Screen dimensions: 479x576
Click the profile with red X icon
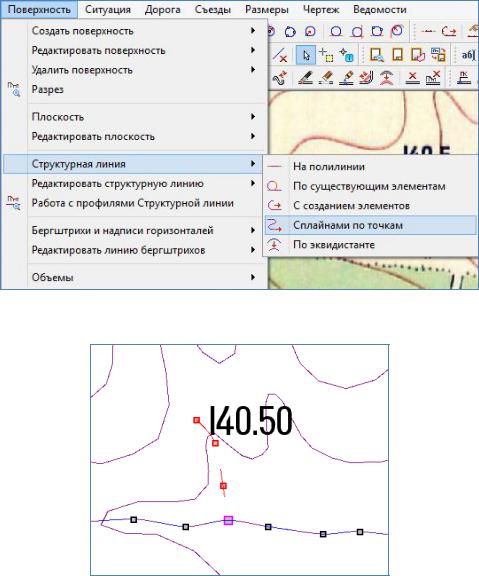tap(433, 78)
